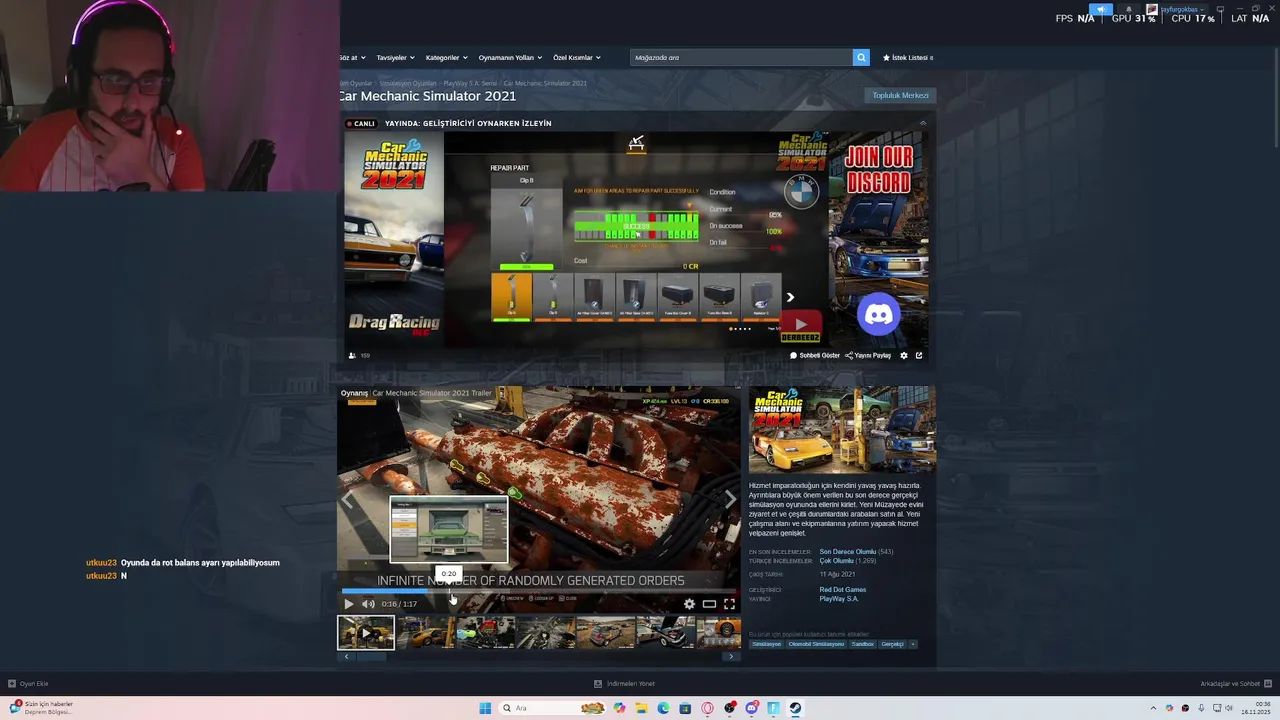
Task: Click the Sandbox tag
Action: pos(862,644)
